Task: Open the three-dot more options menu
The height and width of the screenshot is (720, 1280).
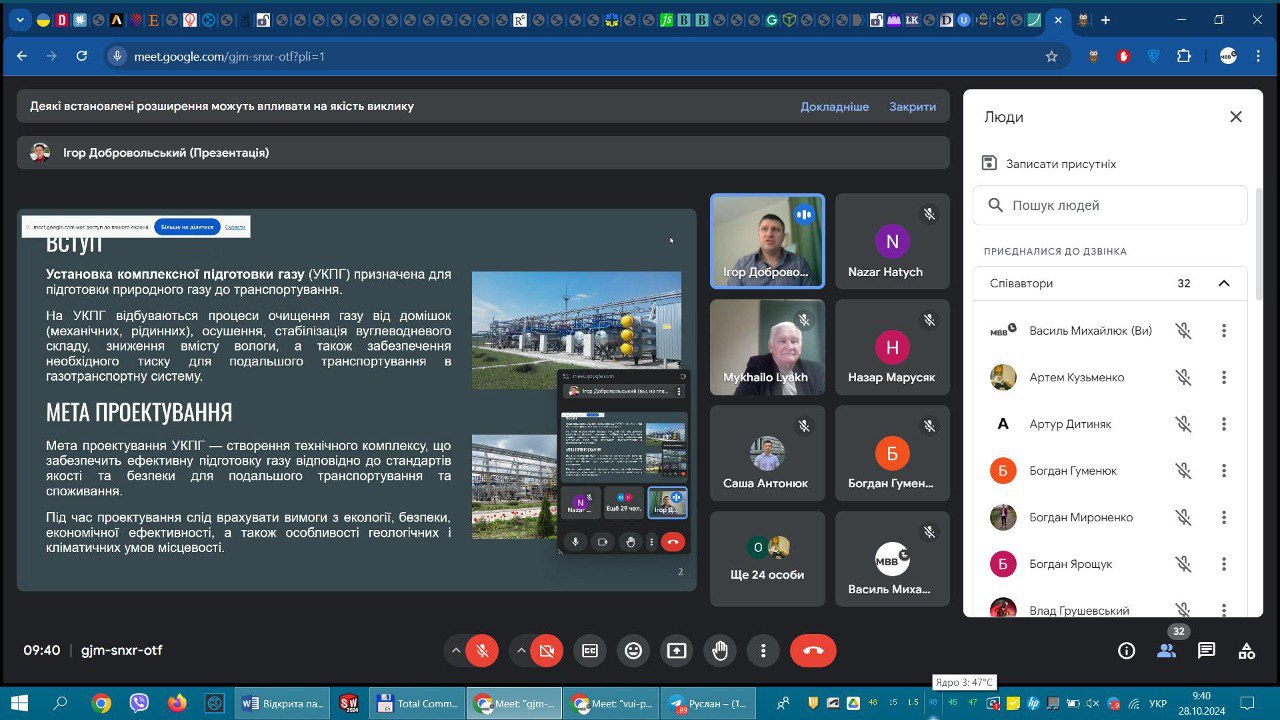Action: pos(763,651)
